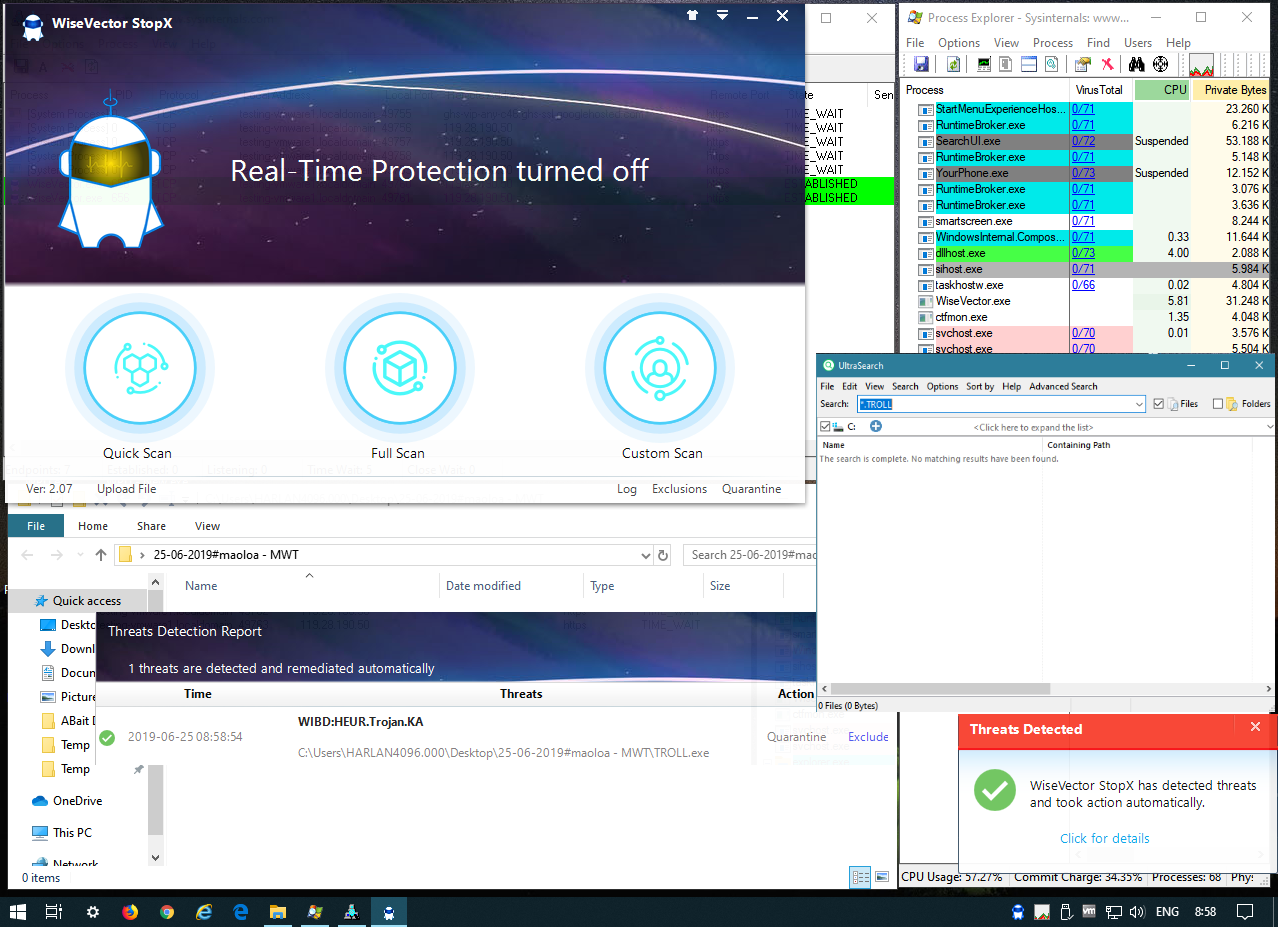Open the Options menu in UltraSearch
The width and height of the screenshot is (1278, 927).
(942, 386)
